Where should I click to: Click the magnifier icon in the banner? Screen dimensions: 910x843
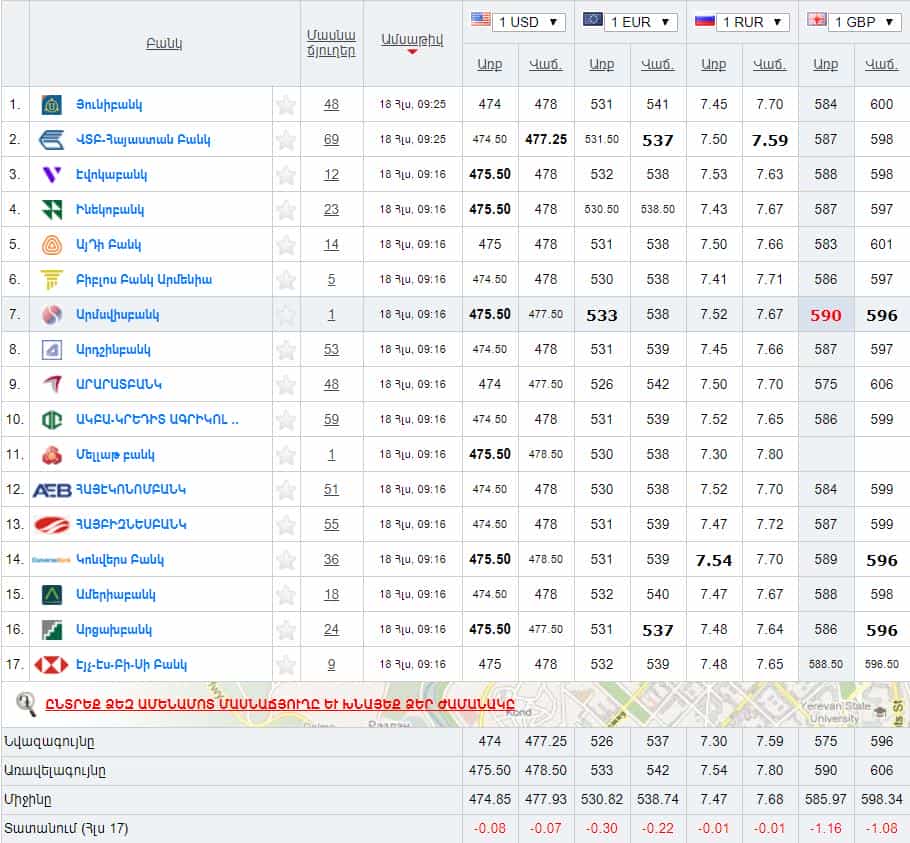coord(26,704)
